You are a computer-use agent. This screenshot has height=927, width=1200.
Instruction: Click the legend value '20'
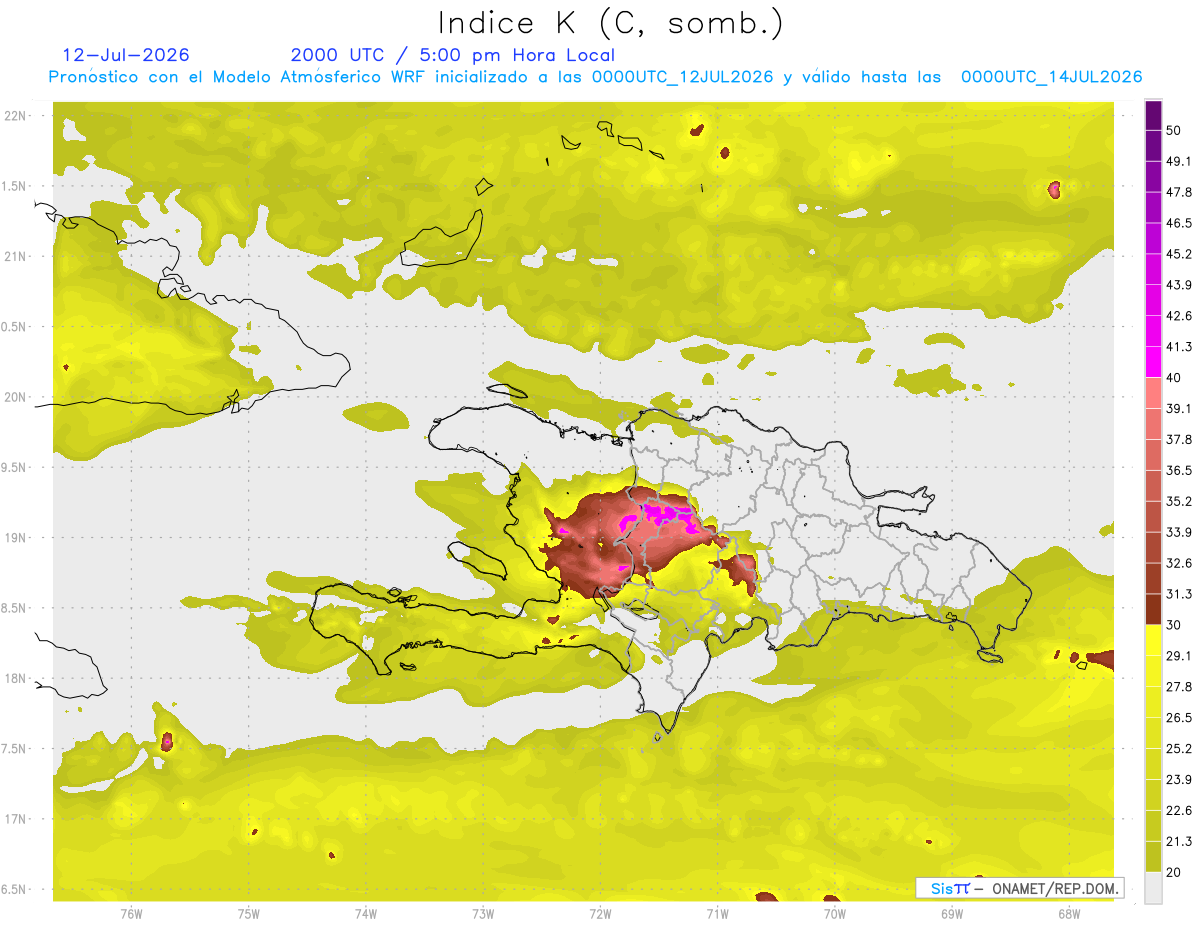point(1174,872)
